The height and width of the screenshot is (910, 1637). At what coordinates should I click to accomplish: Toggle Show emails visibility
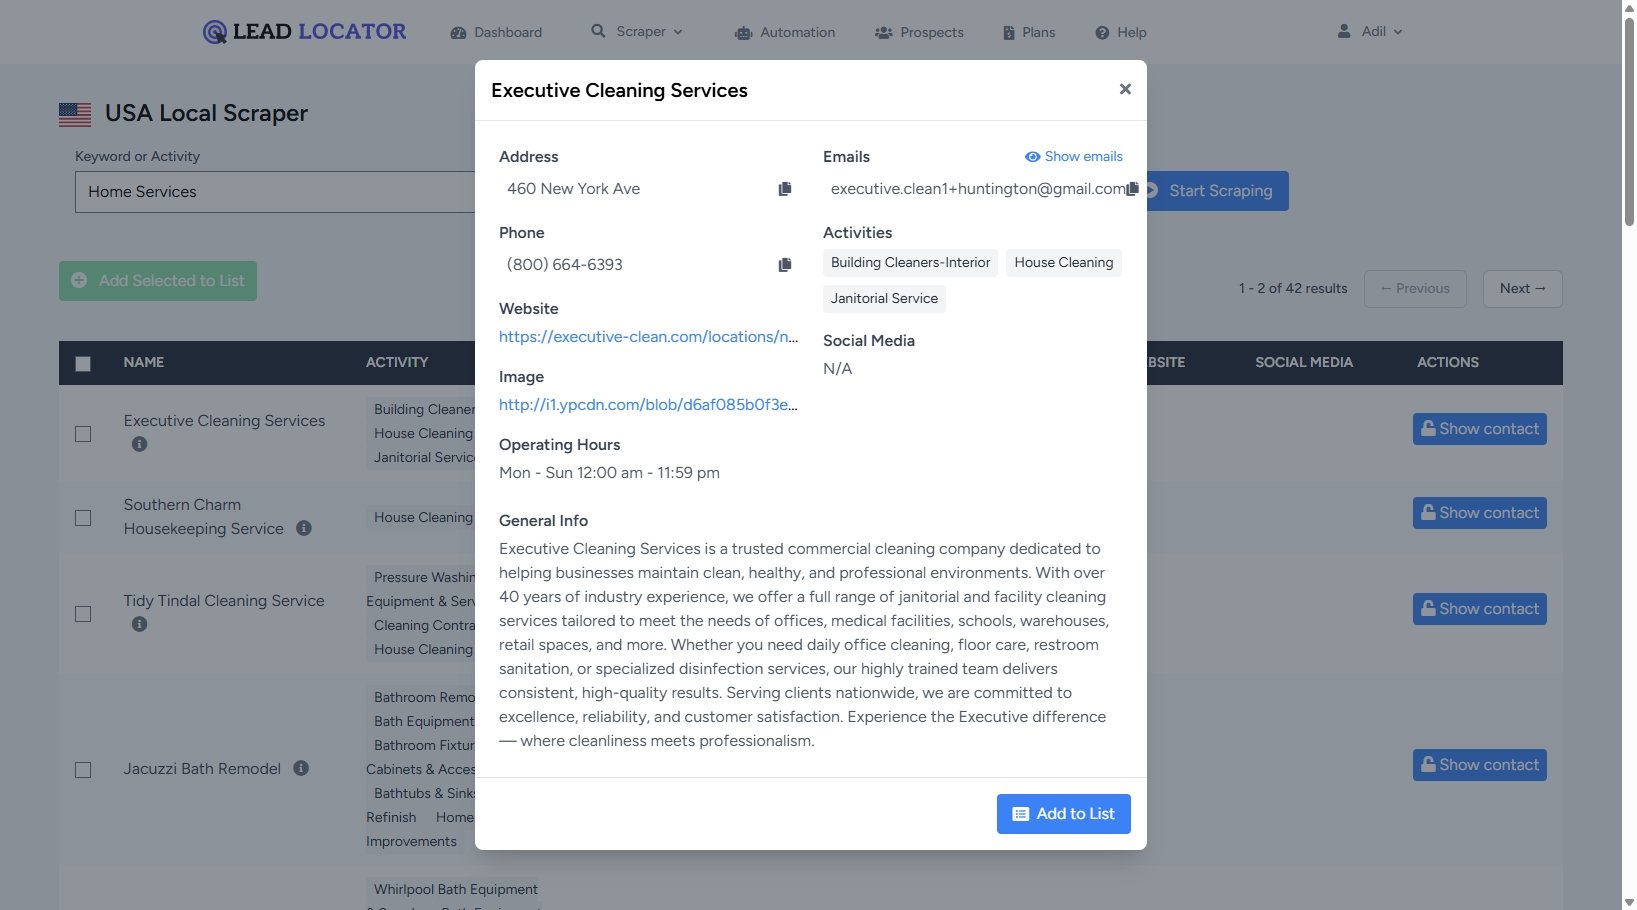tap(1074, 157)
